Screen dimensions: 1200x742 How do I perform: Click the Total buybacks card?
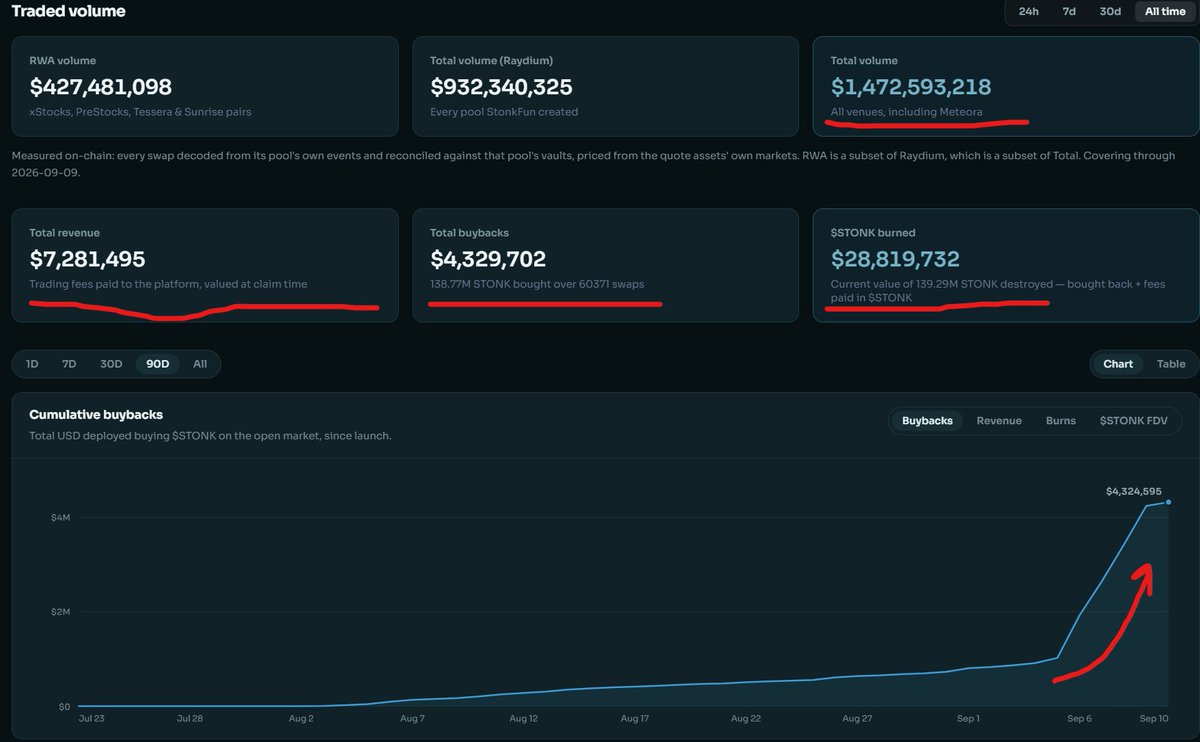click(x=606, y=265)
